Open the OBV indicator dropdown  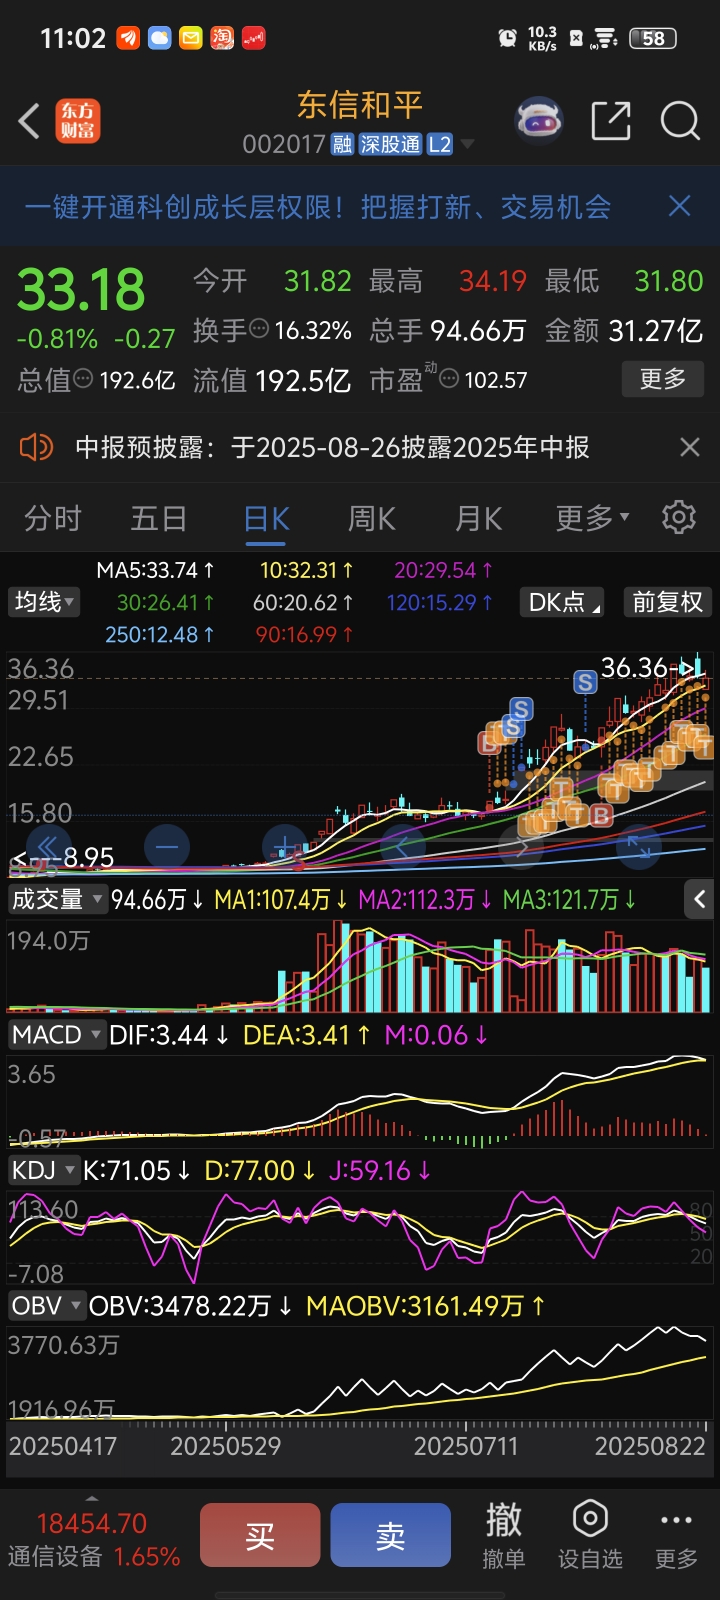(46, 1306)
